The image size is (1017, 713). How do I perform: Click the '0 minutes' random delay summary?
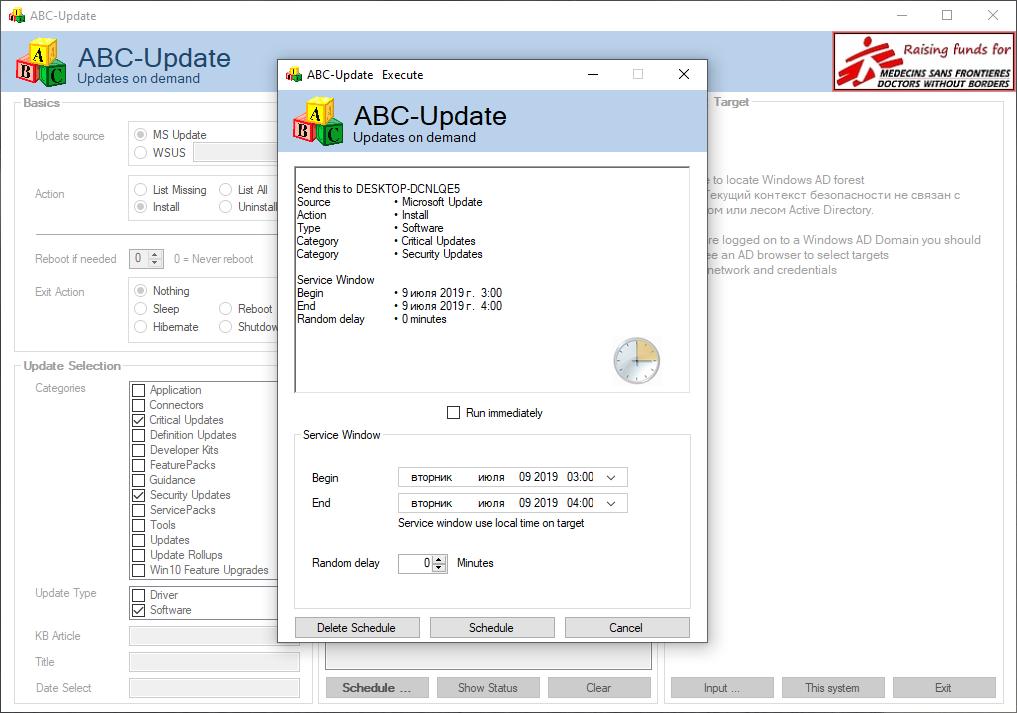(424, 319)
